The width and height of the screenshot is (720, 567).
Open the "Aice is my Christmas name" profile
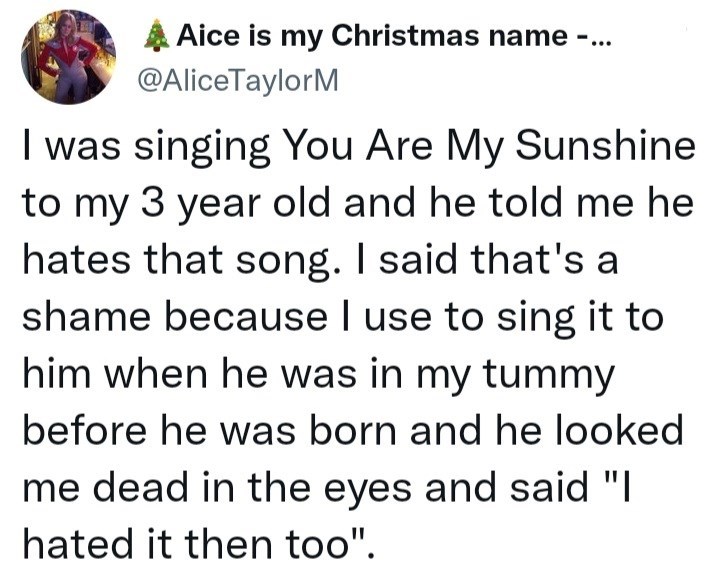point(370,37)
